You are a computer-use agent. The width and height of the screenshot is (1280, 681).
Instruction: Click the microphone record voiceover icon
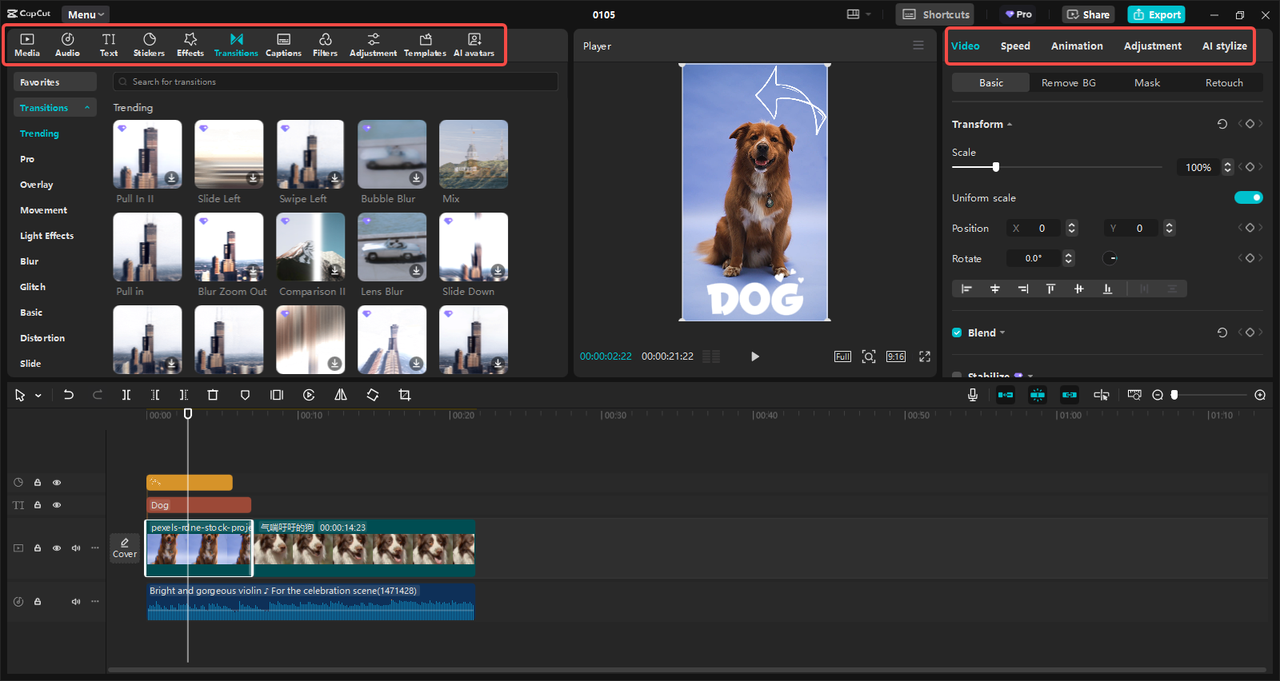(x=972, y=395)
